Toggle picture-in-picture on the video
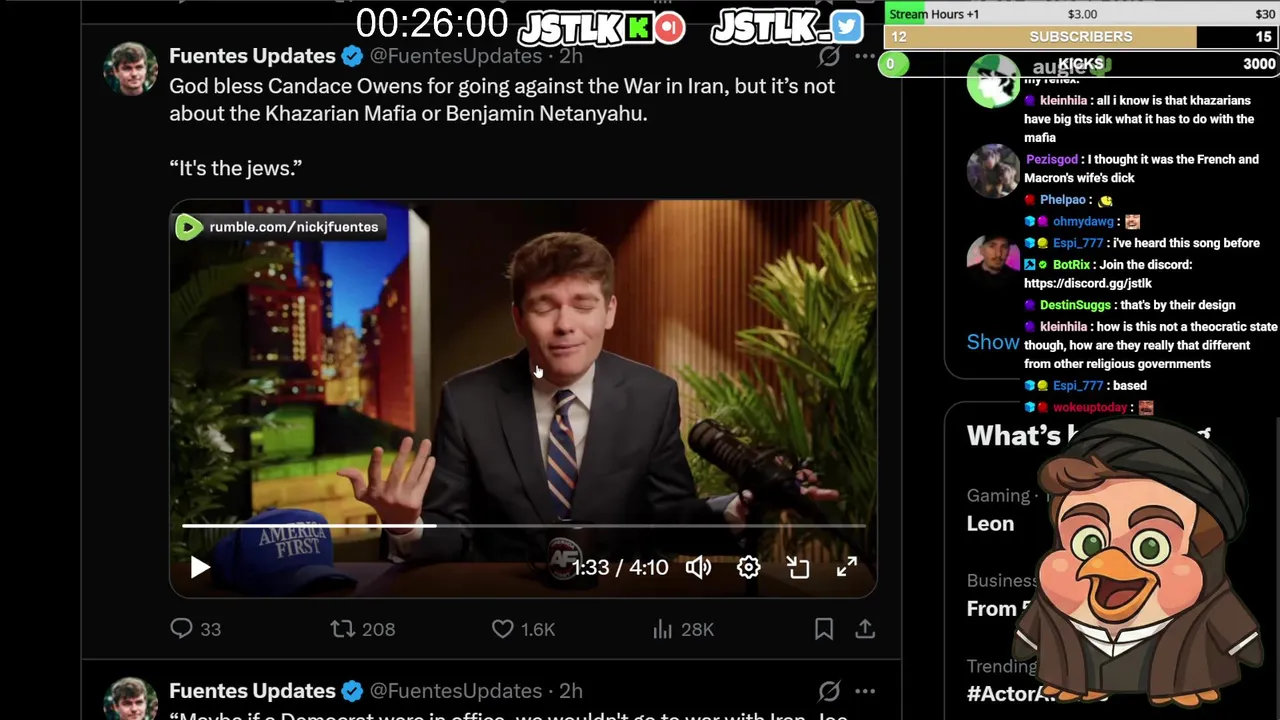 coord(797,567)
